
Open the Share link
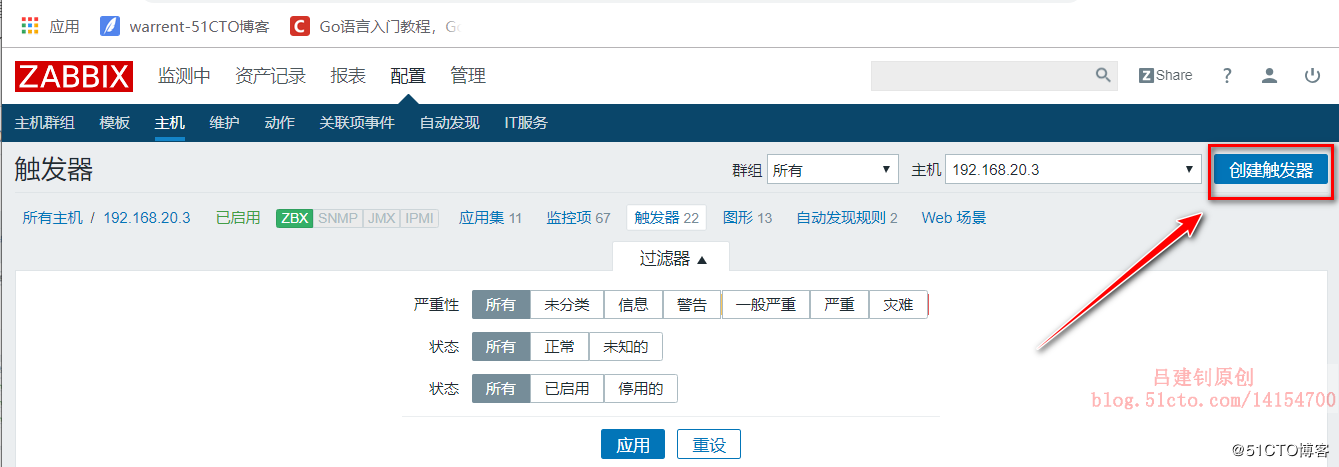1166,75
